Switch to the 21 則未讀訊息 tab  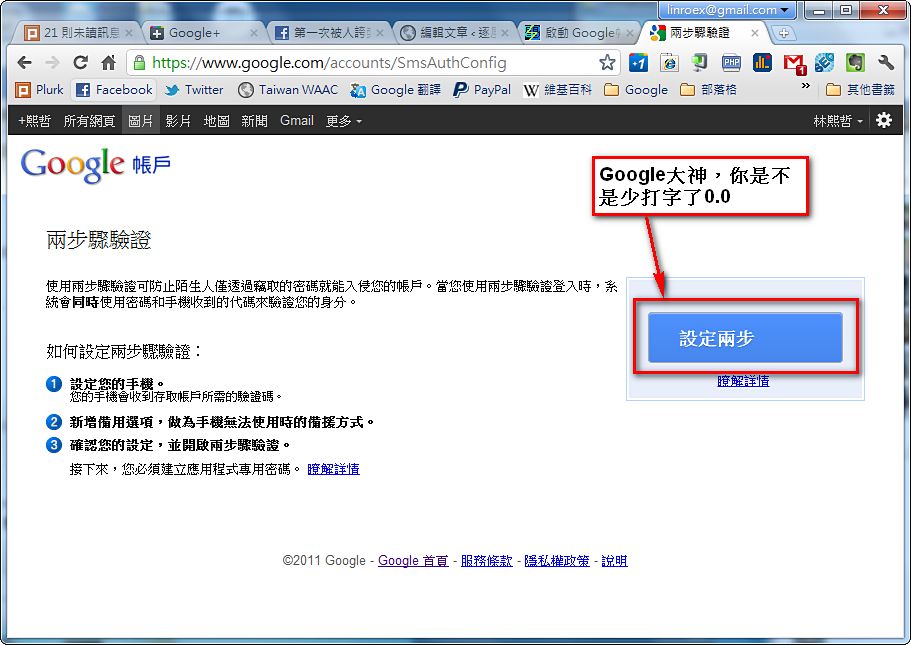pyautogui.click(x=78, y=33)
